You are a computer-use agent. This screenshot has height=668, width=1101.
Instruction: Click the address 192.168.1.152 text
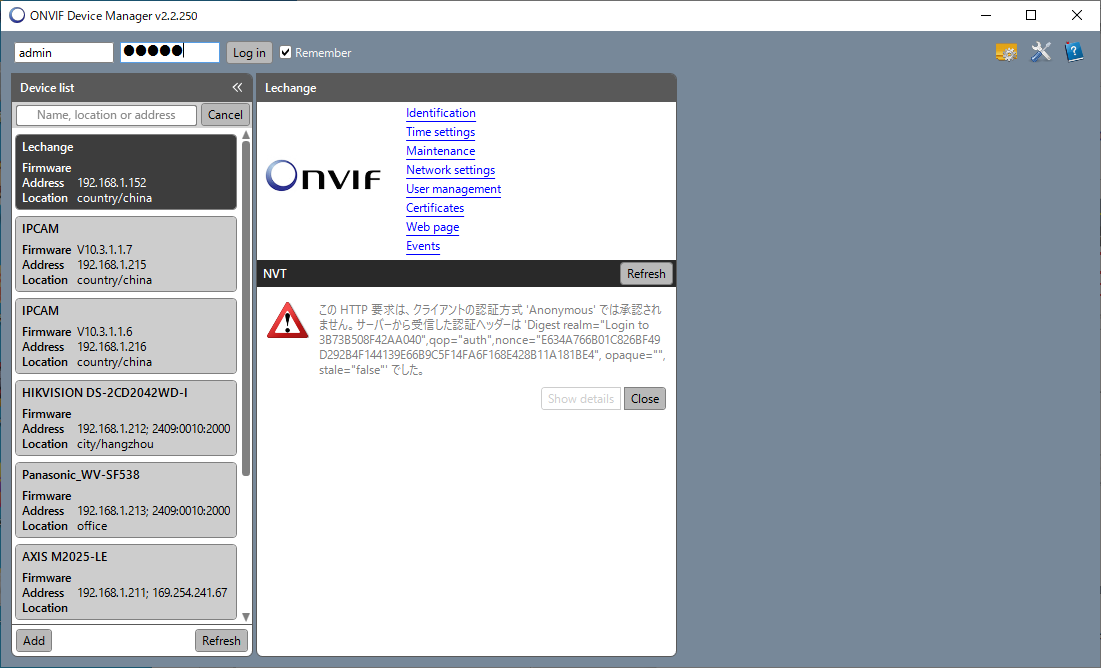pyautogui.click(x=112, y=183)
